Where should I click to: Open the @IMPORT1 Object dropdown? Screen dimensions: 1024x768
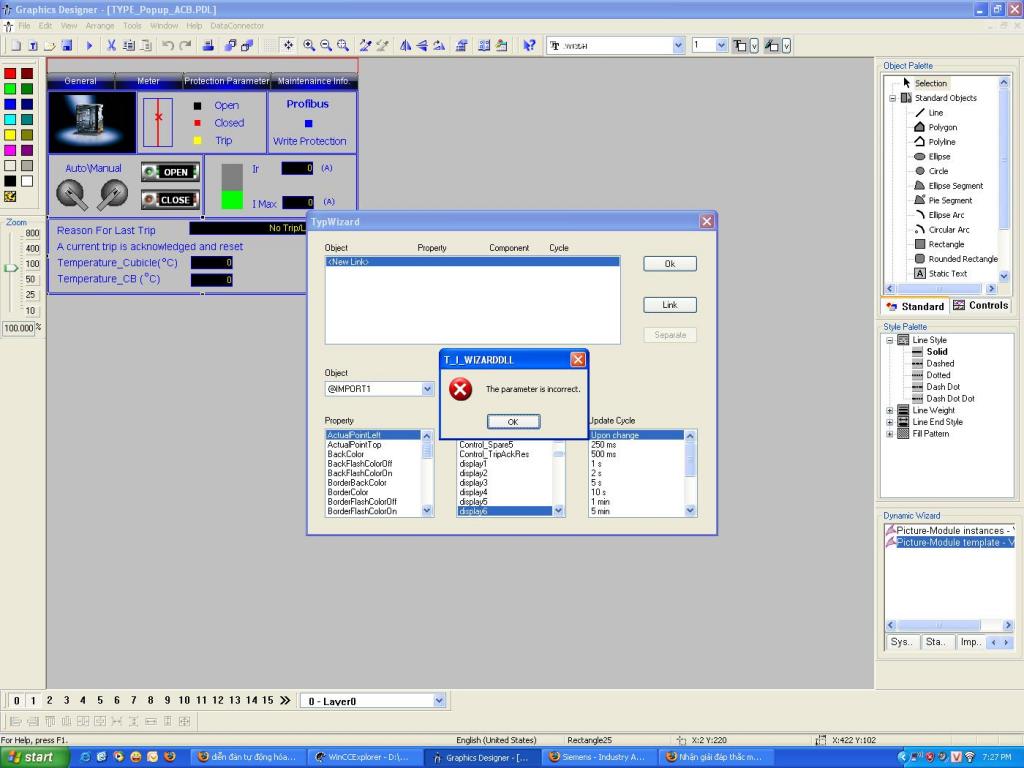click(x=428, y=389)
